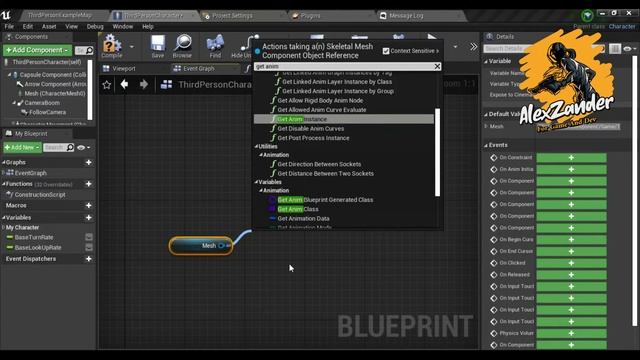Open the Add New dropdown in My Blueprint
This screenshot has height=360, width=640.
tap(22, 147)
